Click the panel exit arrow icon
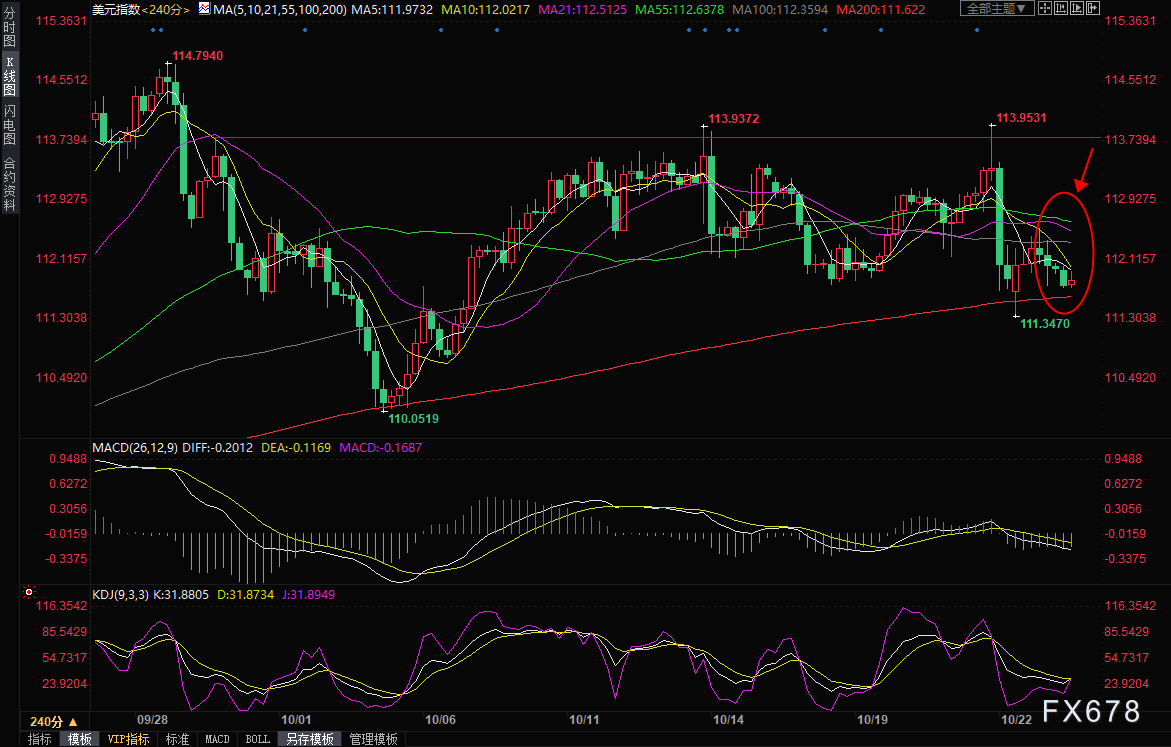 click(x=1091, y=9)
